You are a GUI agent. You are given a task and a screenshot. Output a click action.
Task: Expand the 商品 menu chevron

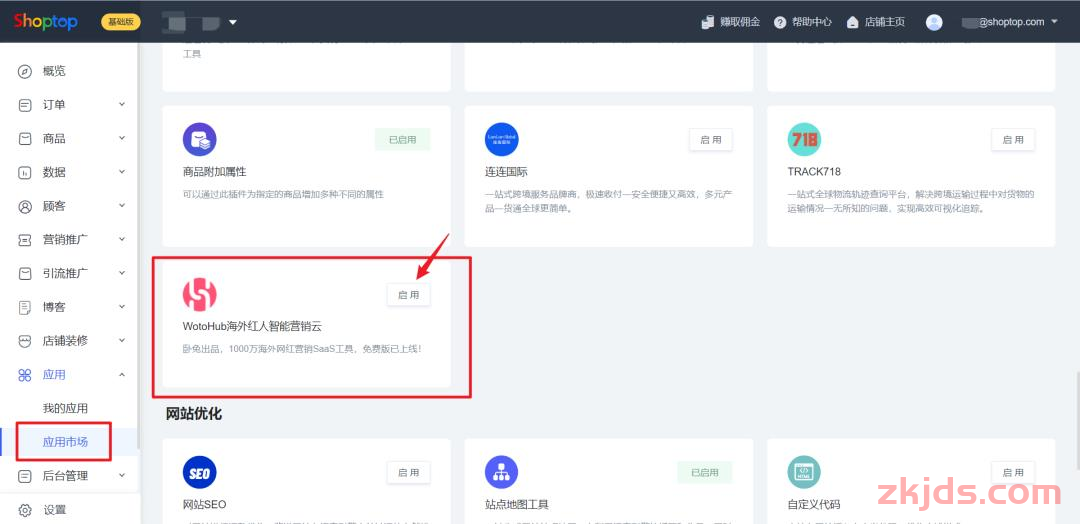(x=122, y=138)
